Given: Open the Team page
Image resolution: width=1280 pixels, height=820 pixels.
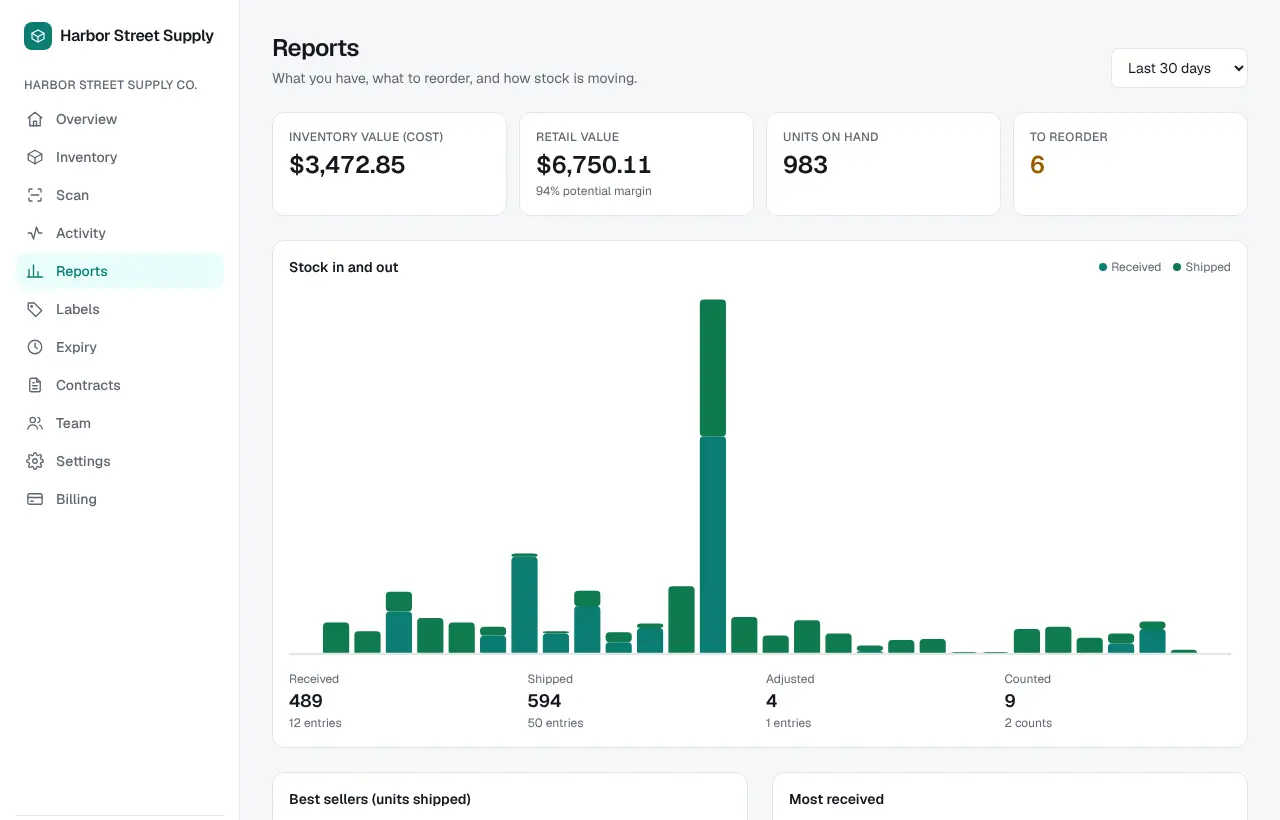Looking at the screenshot, I should [120, 423].
